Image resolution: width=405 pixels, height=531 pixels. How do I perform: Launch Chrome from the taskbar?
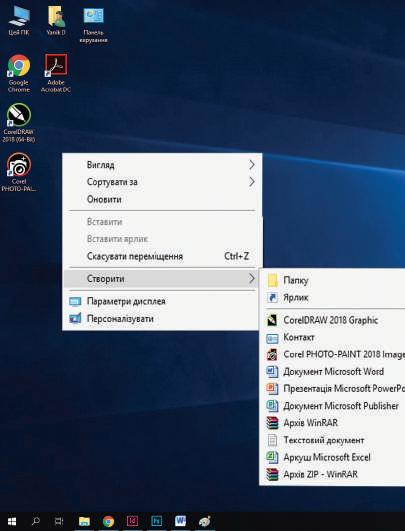pyautogui.click(x=108, y=521)
